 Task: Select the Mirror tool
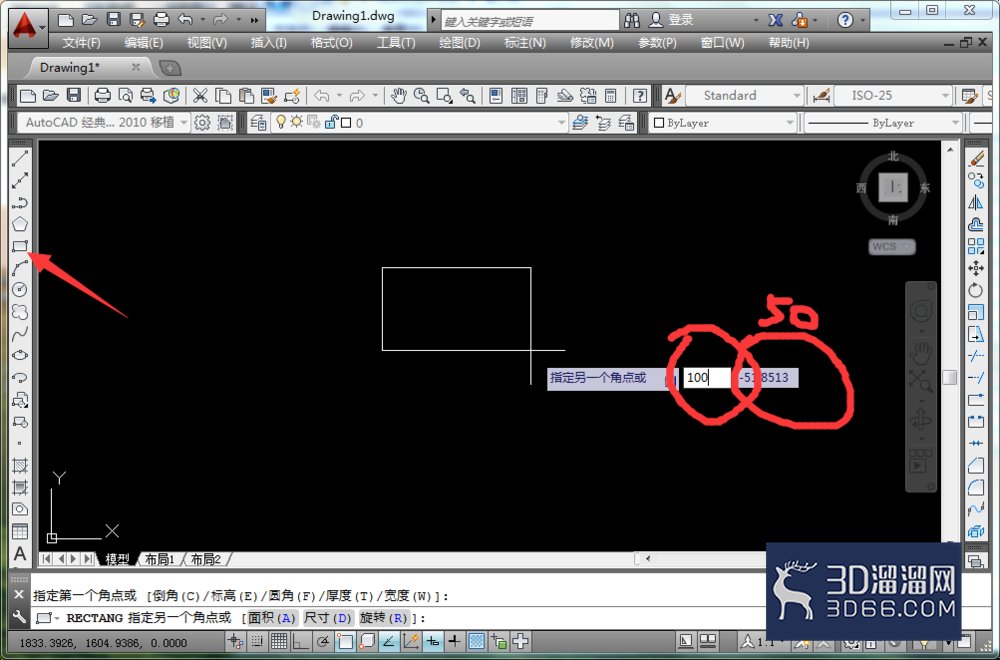pos(976,203)
